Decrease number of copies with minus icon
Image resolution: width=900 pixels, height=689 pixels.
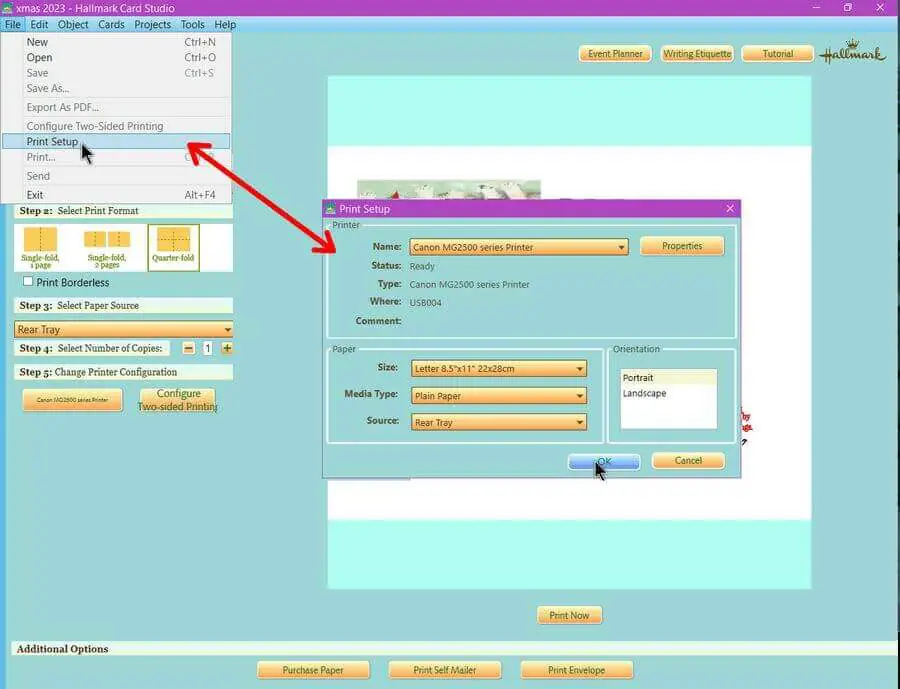pos(188,348)
